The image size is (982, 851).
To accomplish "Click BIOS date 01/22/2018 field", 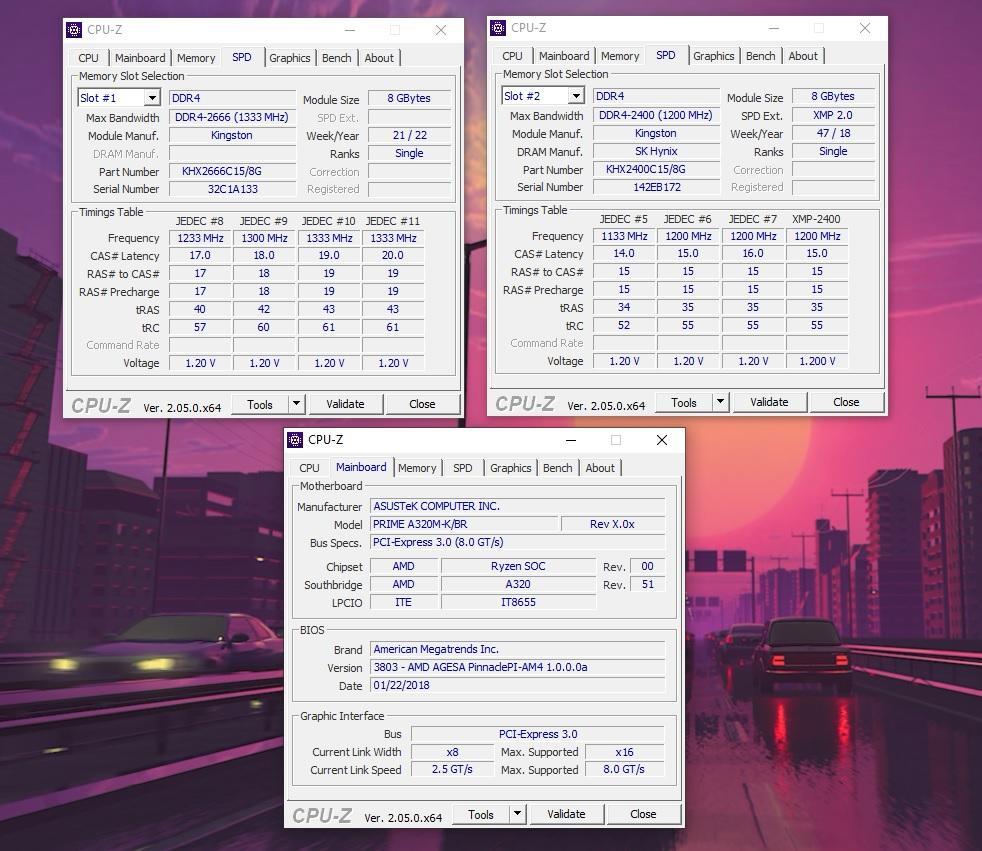I will pyautogui.click(x=517, y=685).
